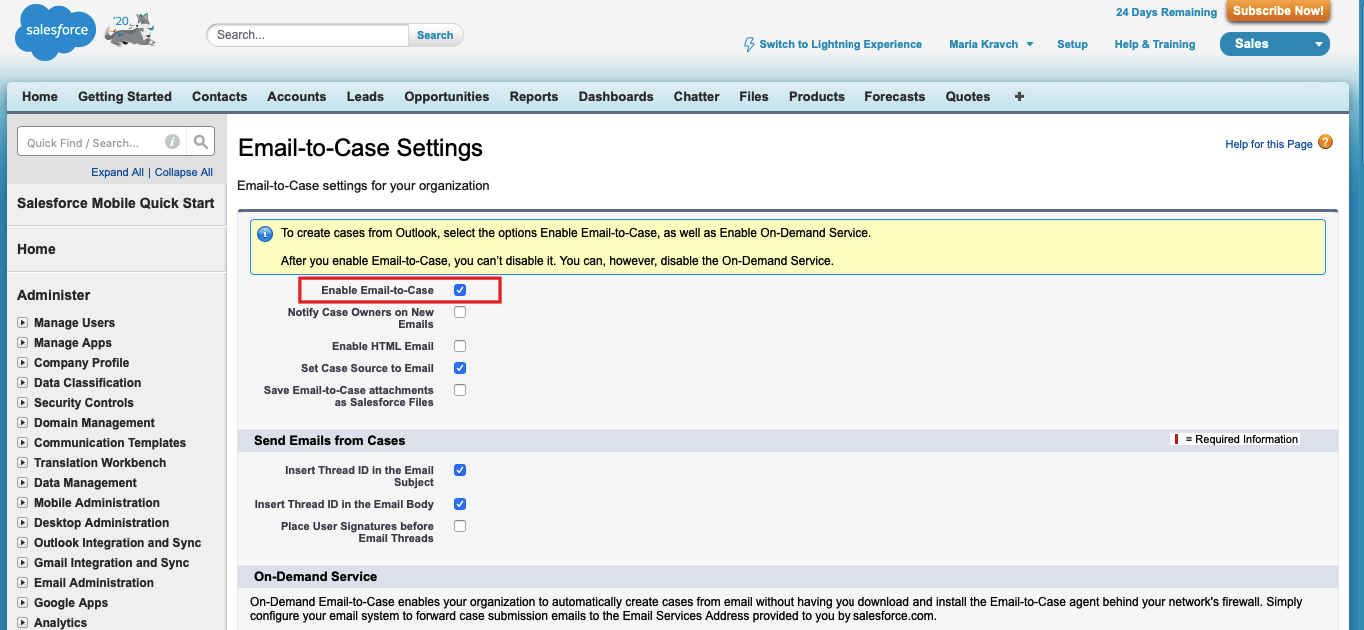This screenshot has width=1364, height=630.
Task: Click Switch to Lightning Experience link
Action: click(x=840, y=44)
